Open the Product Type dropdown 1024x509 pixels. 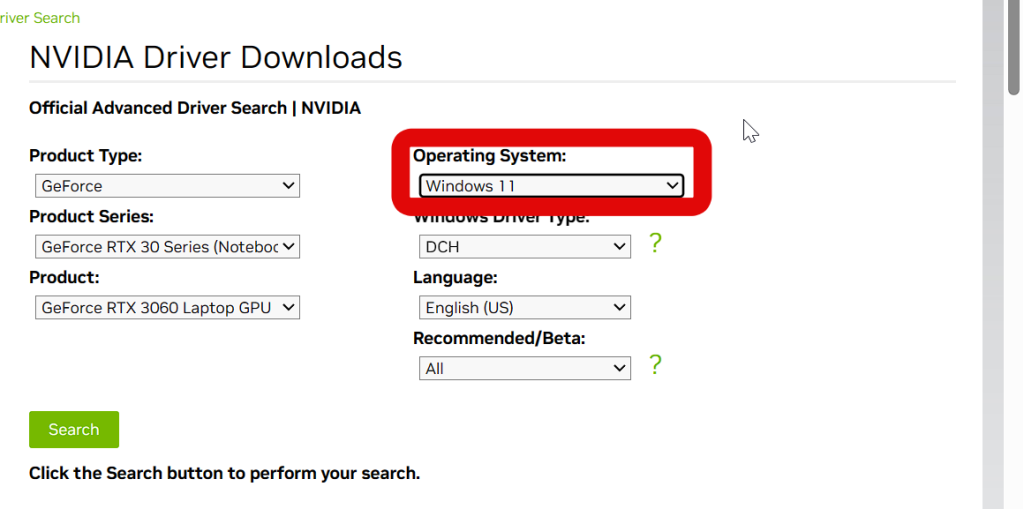[166, 186]
